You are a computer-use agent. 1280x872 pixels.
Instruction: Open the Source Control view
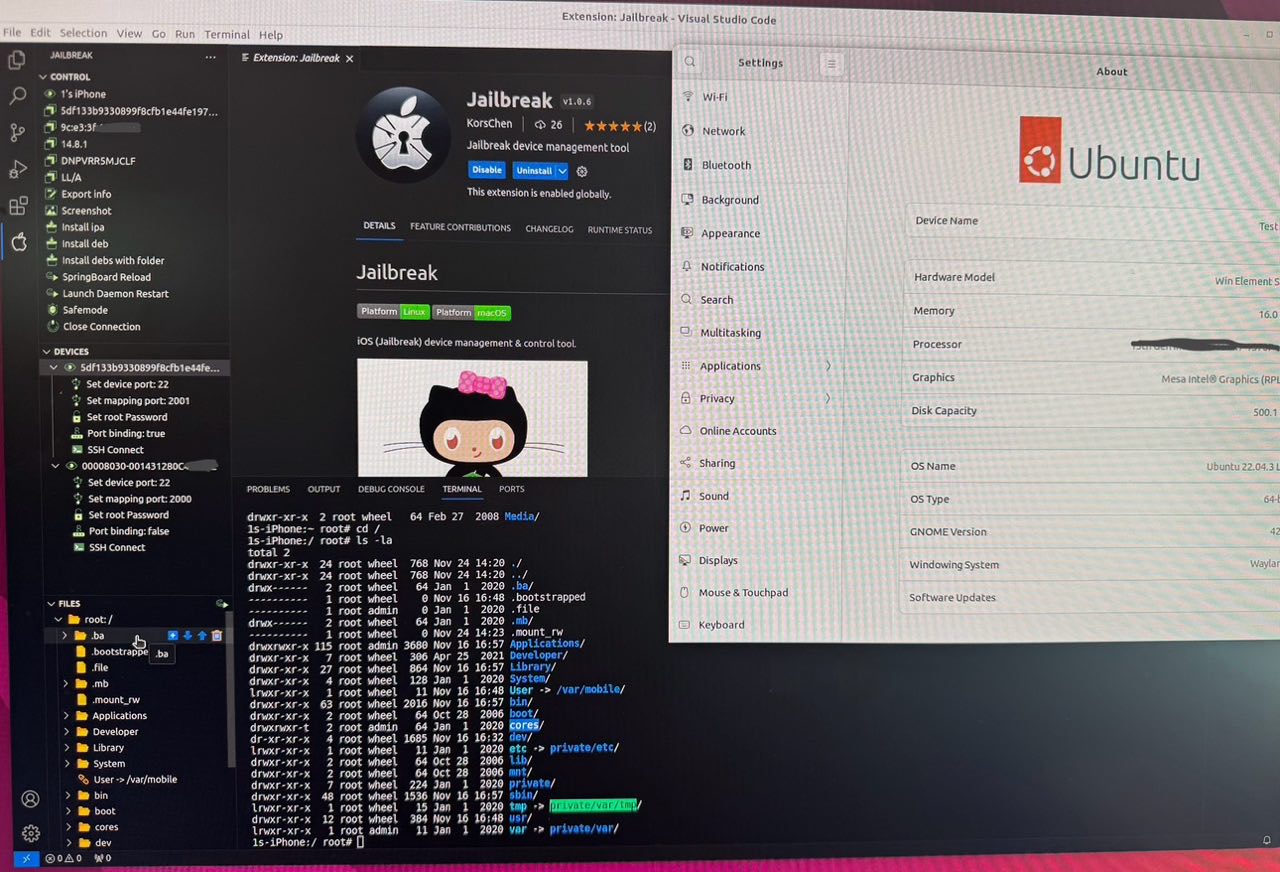coord(17,132)
